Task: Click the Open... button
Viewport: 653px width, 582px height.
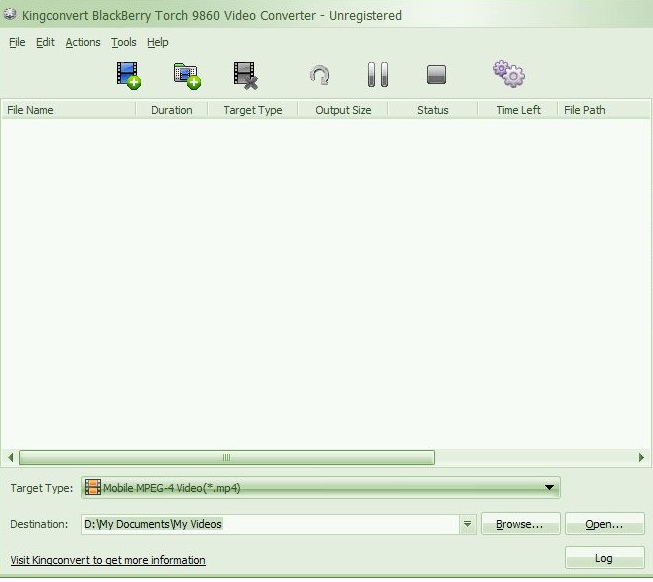Action: pyautogui.click(x=605, y=524)
